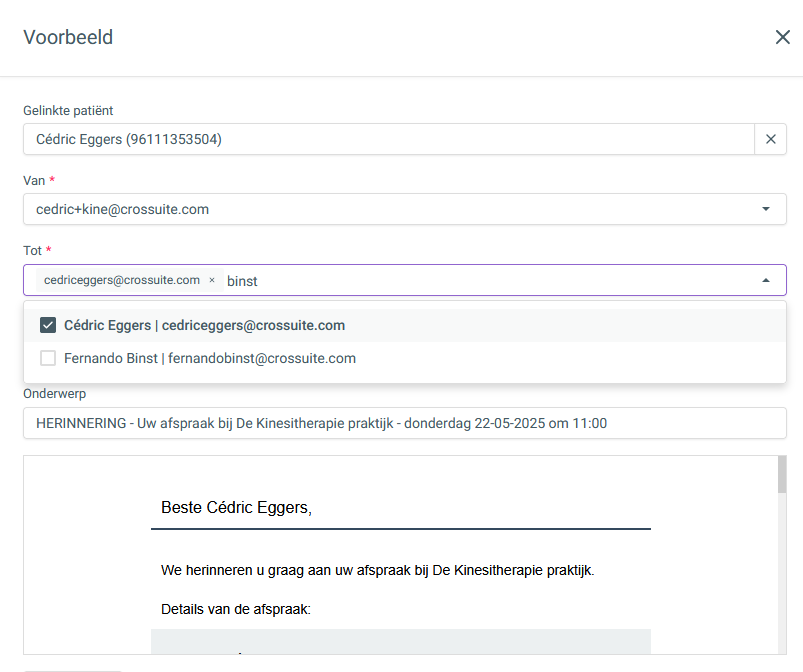Clear the linked patient Cédric Eggers
Image resolution: width=803 pixels, height=672 pixels.
[x=771, y=139]
